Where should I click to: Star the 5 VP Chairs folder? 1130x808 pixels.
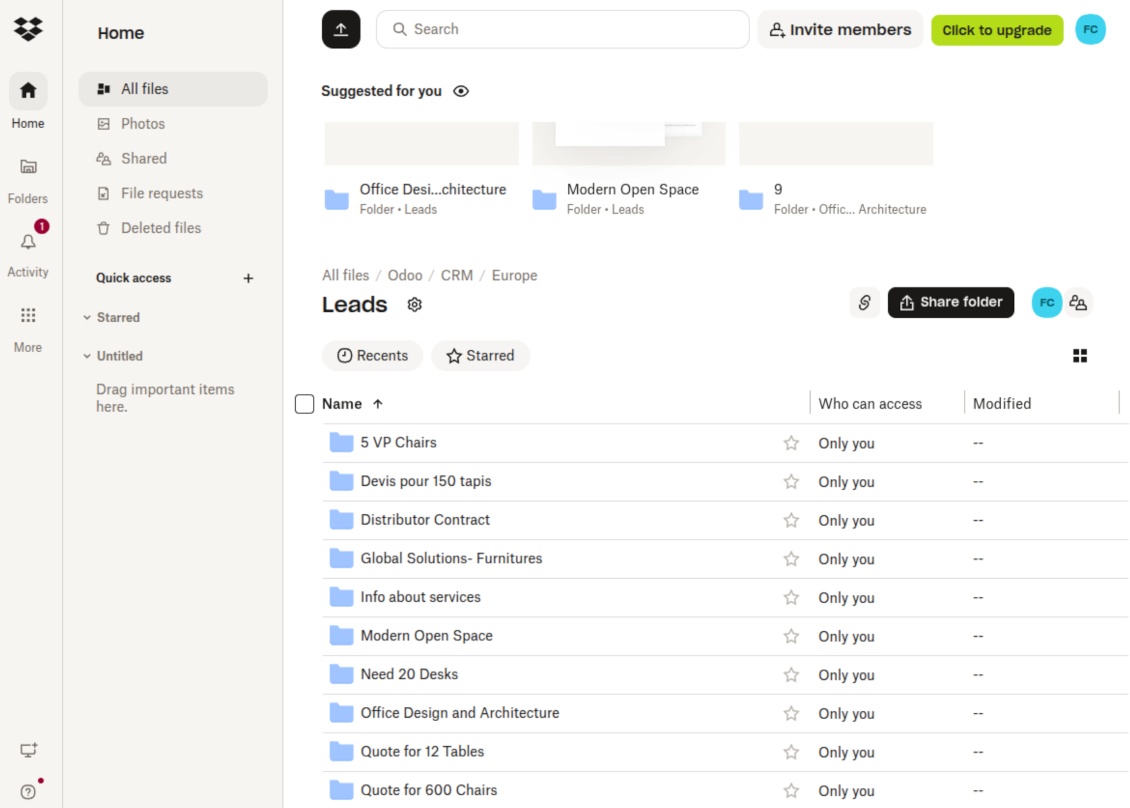tap(791, 443)
